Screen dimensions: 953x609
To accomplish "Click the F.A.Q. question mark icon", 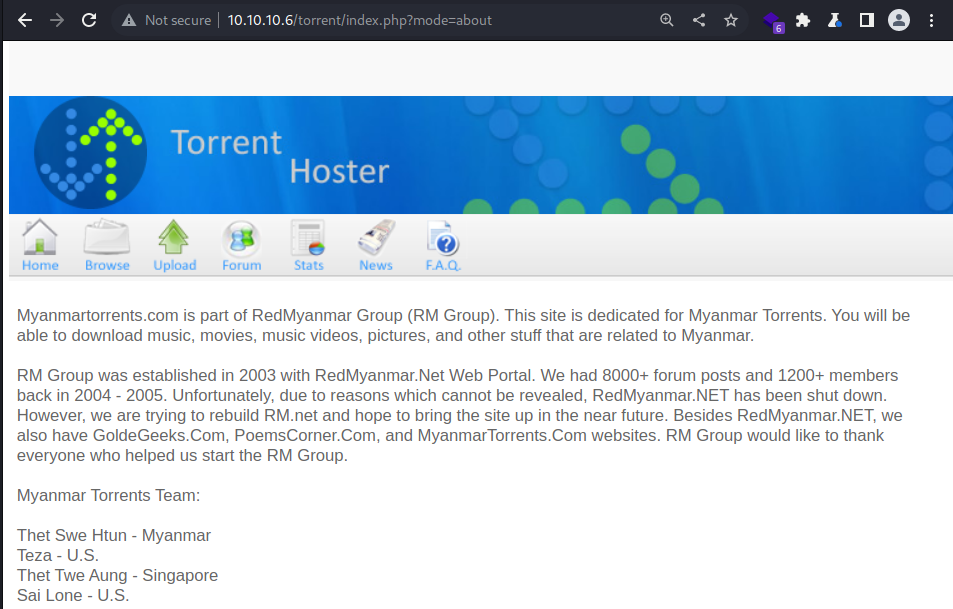I will [x=443, y=238].
